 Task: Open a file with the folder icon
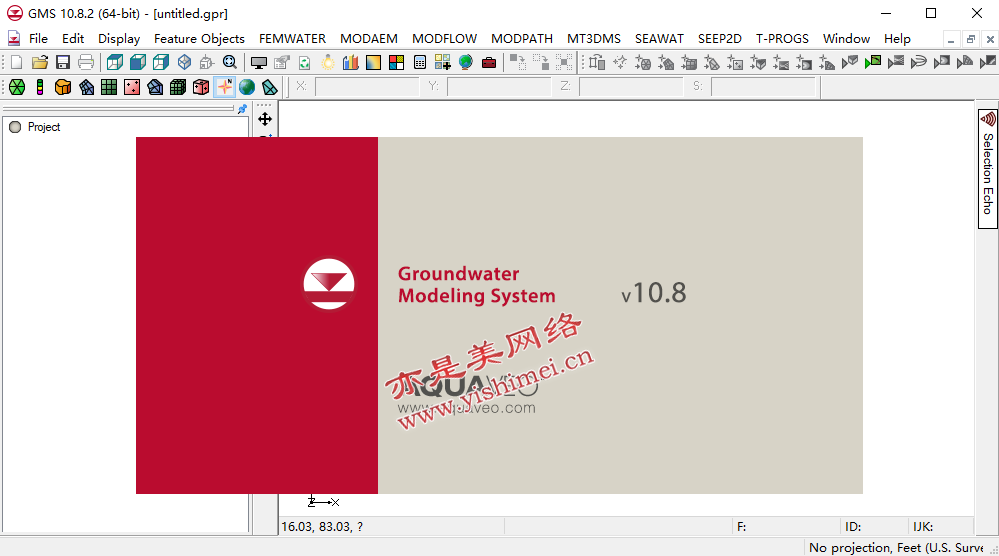click(x=40, y=62)
